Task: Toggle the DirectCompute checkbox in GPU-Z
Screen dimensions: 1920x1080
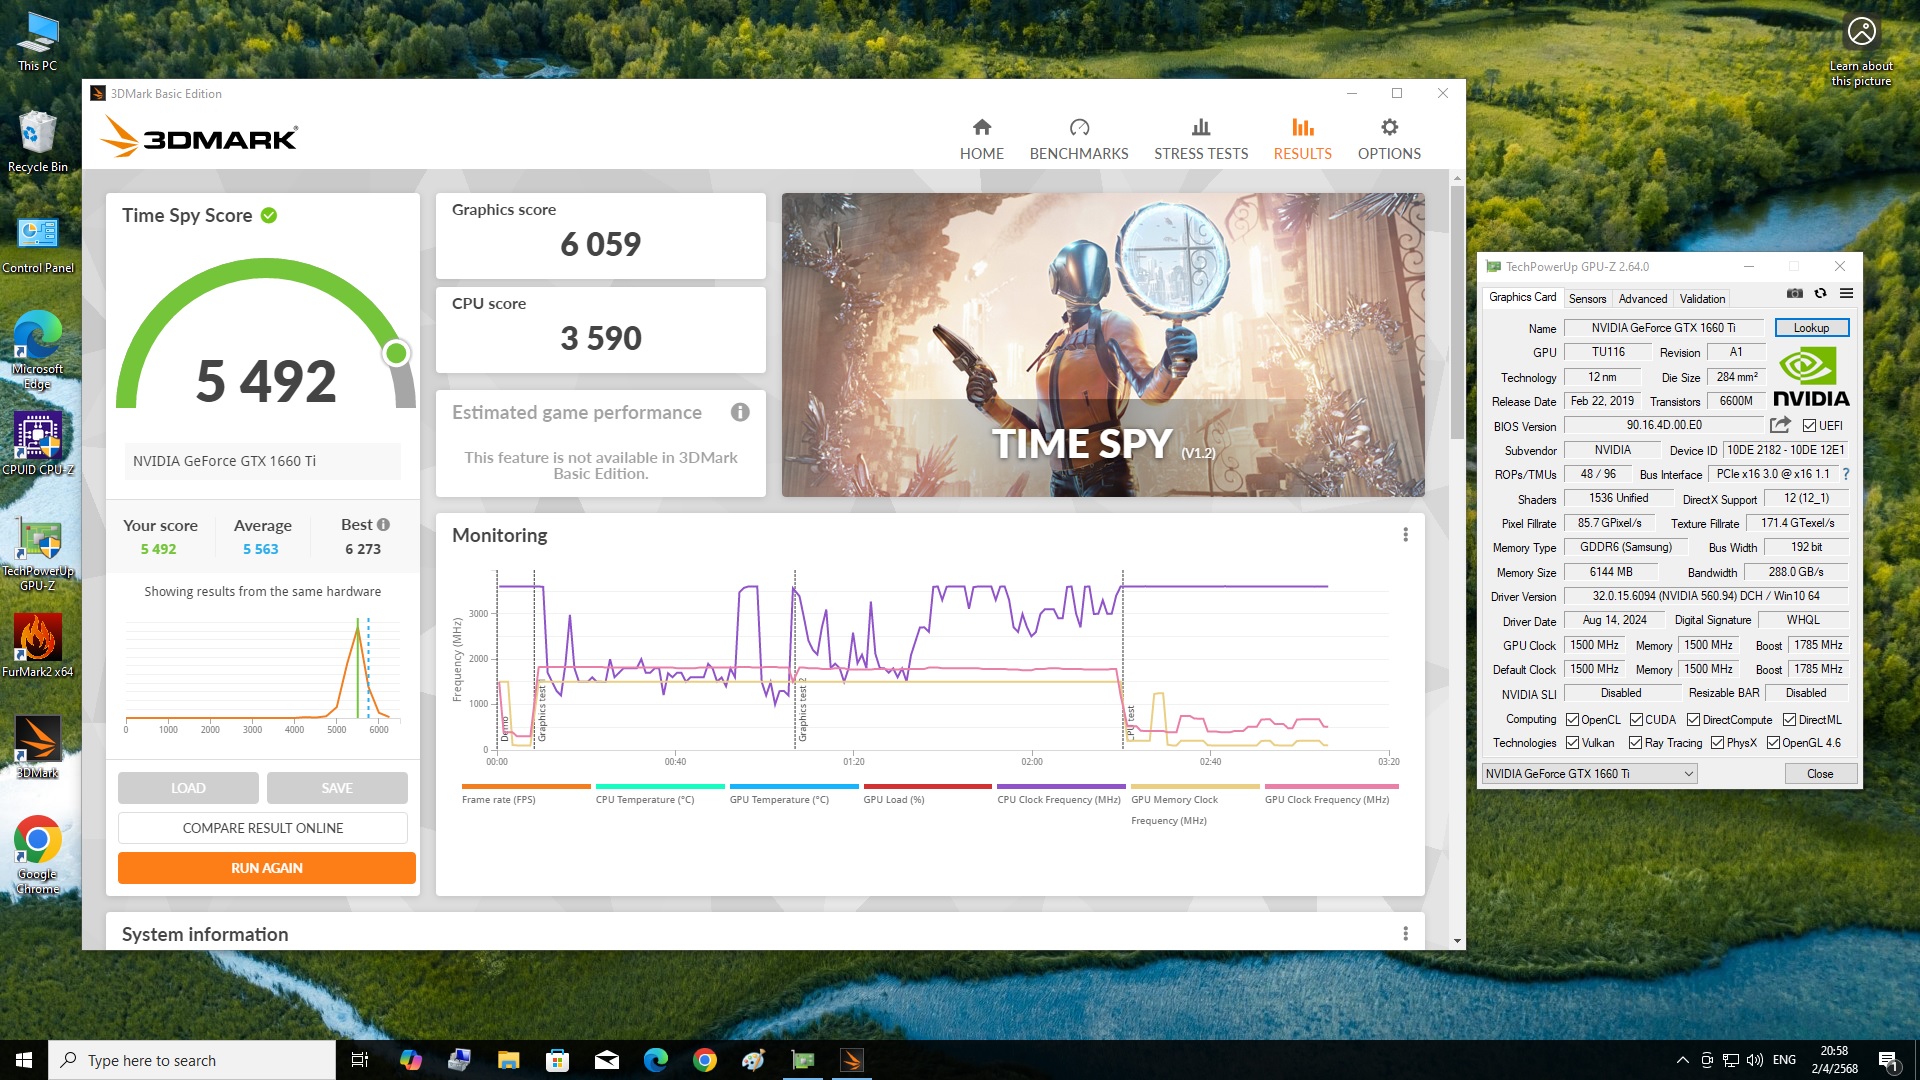Action: click(x=1693, y=719)
